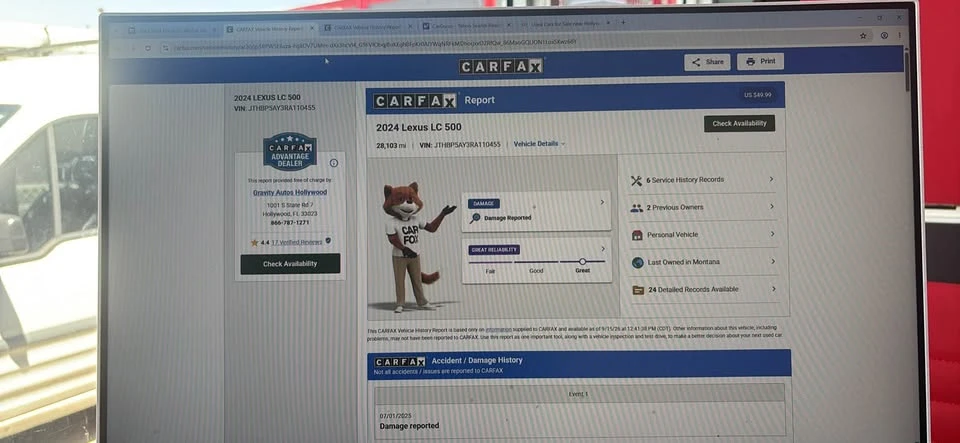Click the CARFAX logo in Report header
Screen dimensions: 960x443
[415, 101]
